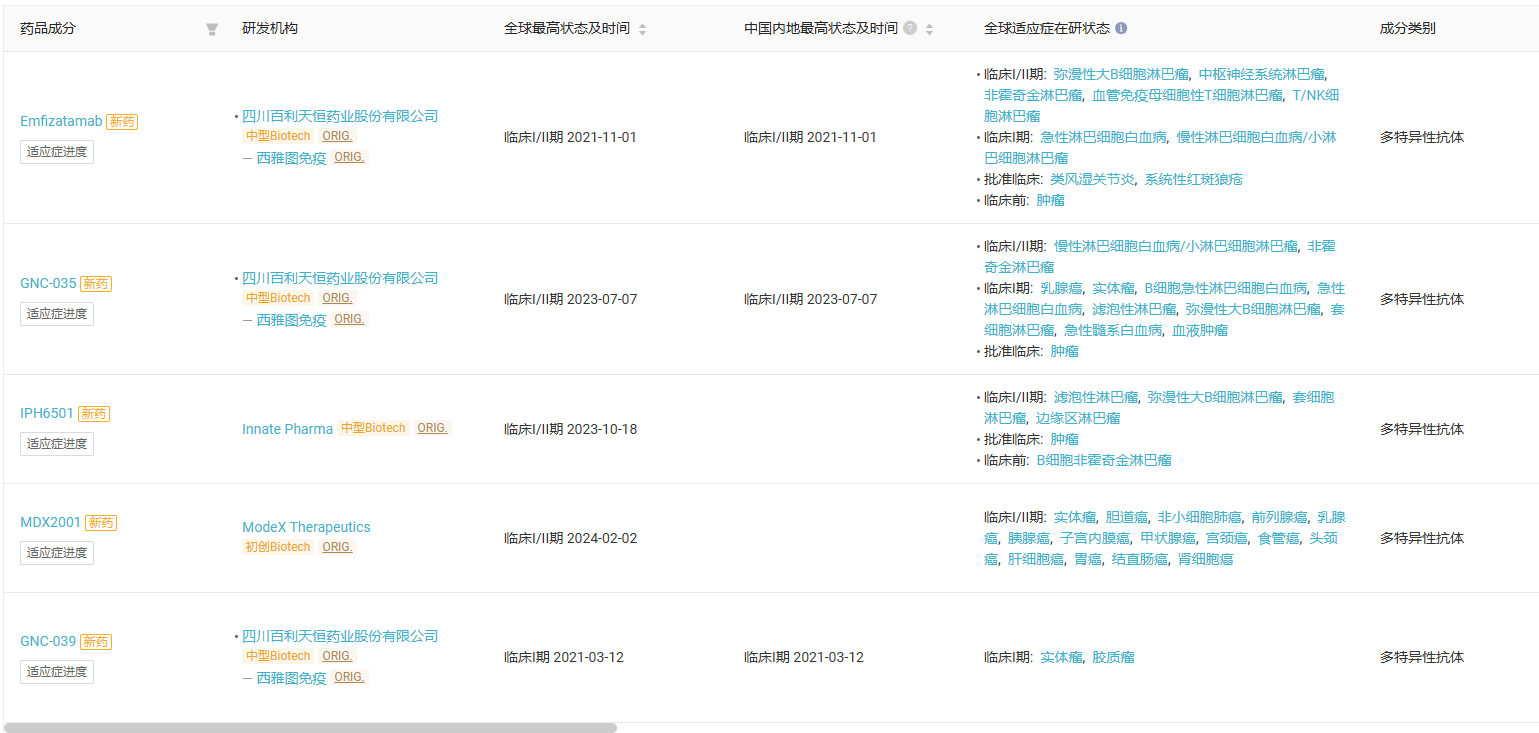Sort by 全球最高状态及时间 arrows
Image resolution: width=1539 pixels, height=733 pixels.
[x=642, y=29]
